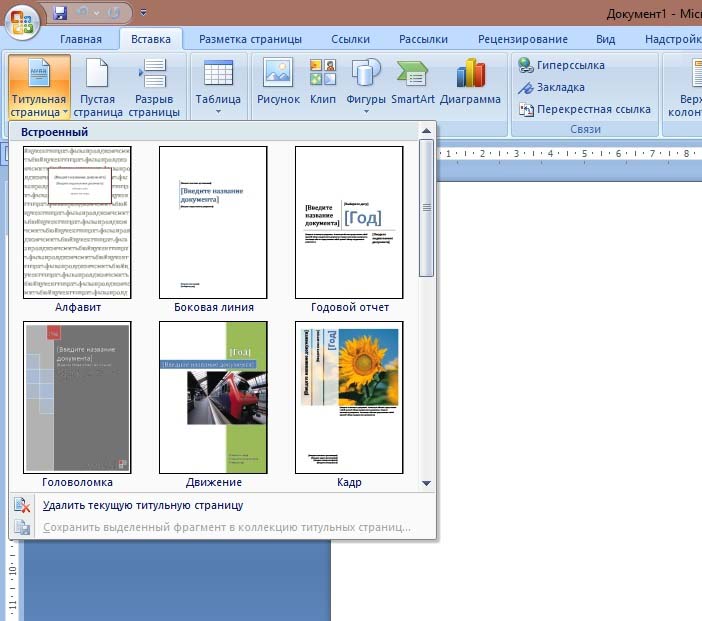Click the Документ1 title bar text
Screen dimensions: 702x621
pos(636,14)
